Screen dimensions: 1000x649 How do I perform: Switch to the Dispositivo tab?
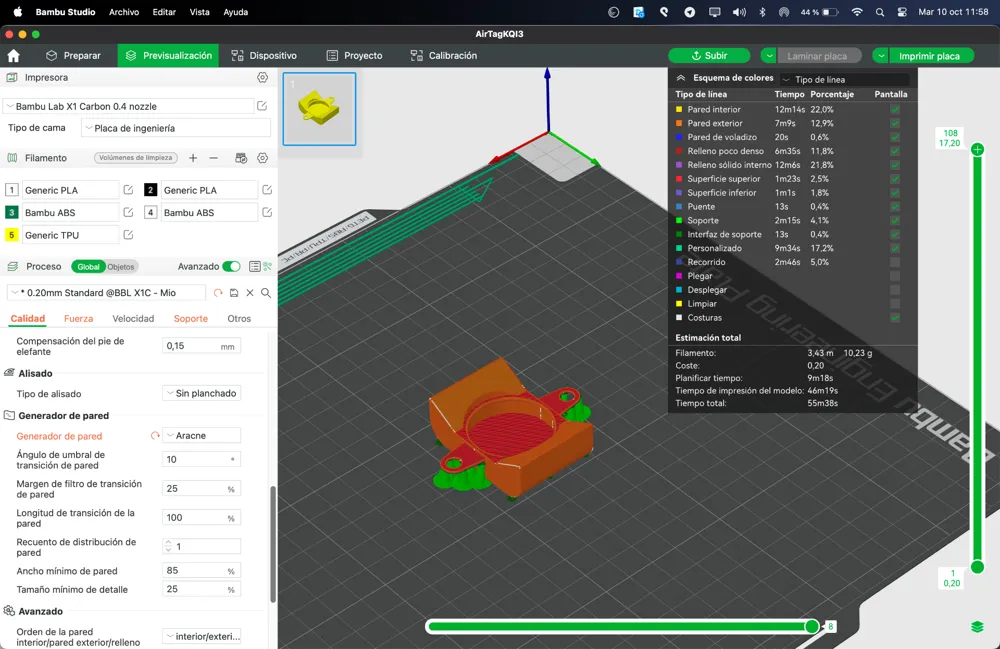point(264,55)
